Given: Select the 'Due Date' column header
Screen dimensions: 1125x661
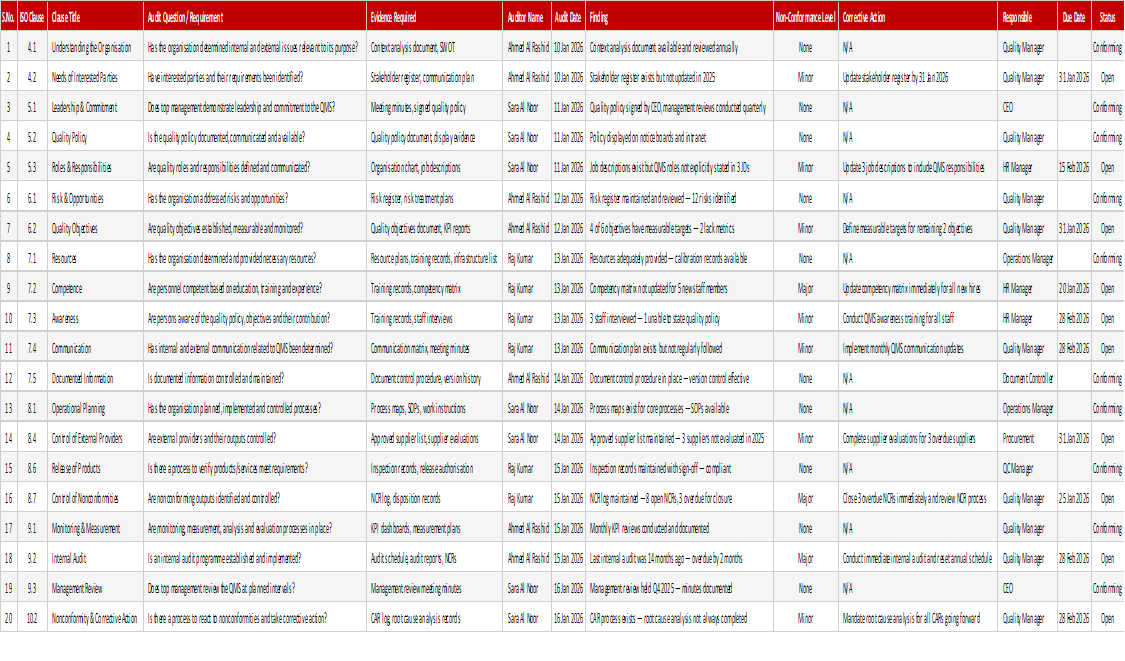Looking at the screenshot, I should point(1073,17).
